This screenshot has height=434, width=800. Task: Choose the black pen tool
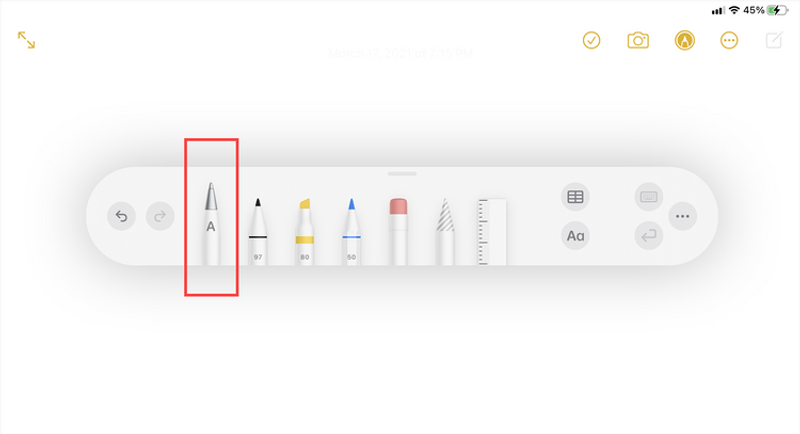(258, 232)
